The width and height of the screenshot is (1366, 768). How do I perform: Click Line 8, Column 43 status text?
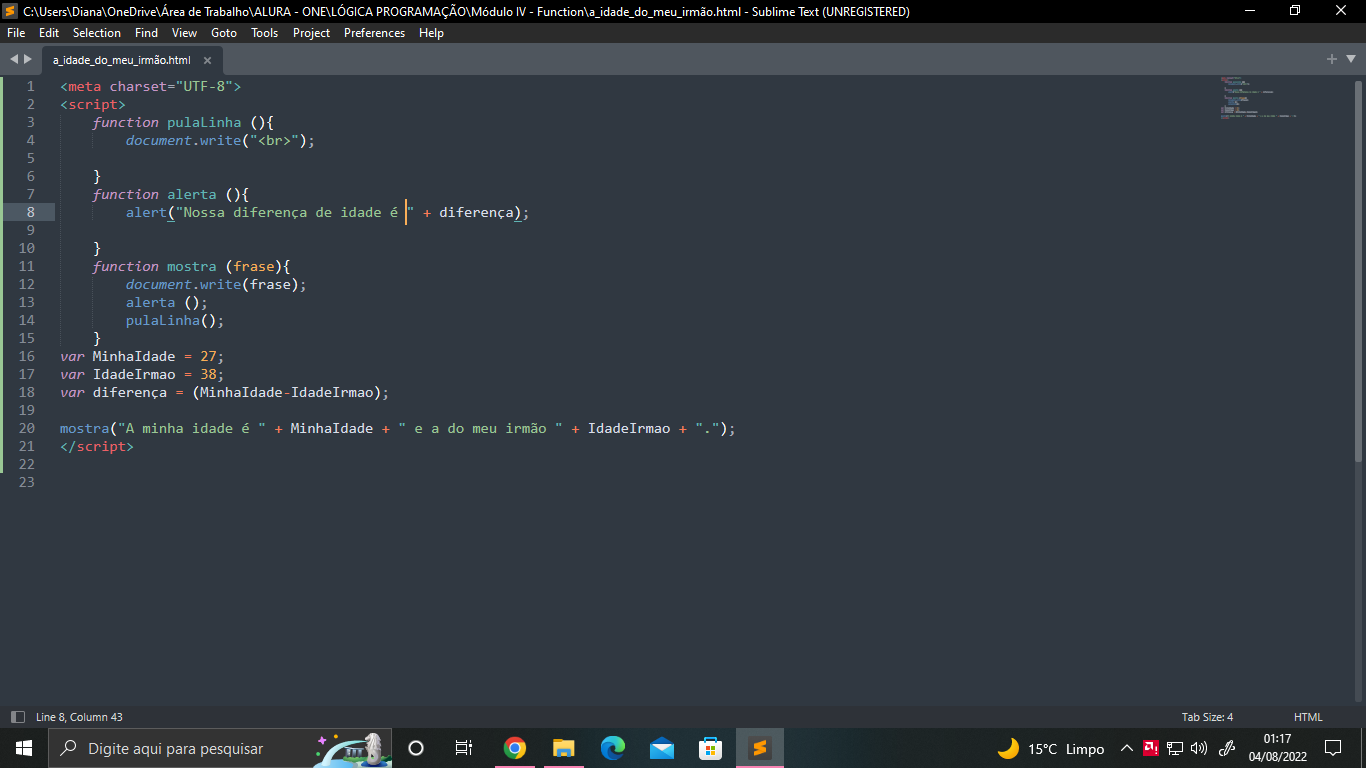(79, 717)
